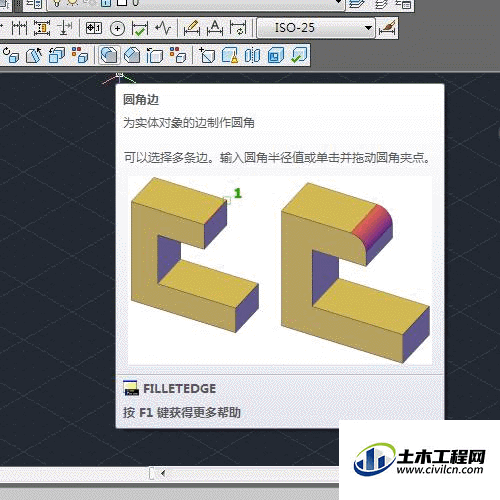Select the Taper Faces tool
Image resolution: width=500 pixels, height=500 pixels.
point(34,55)
